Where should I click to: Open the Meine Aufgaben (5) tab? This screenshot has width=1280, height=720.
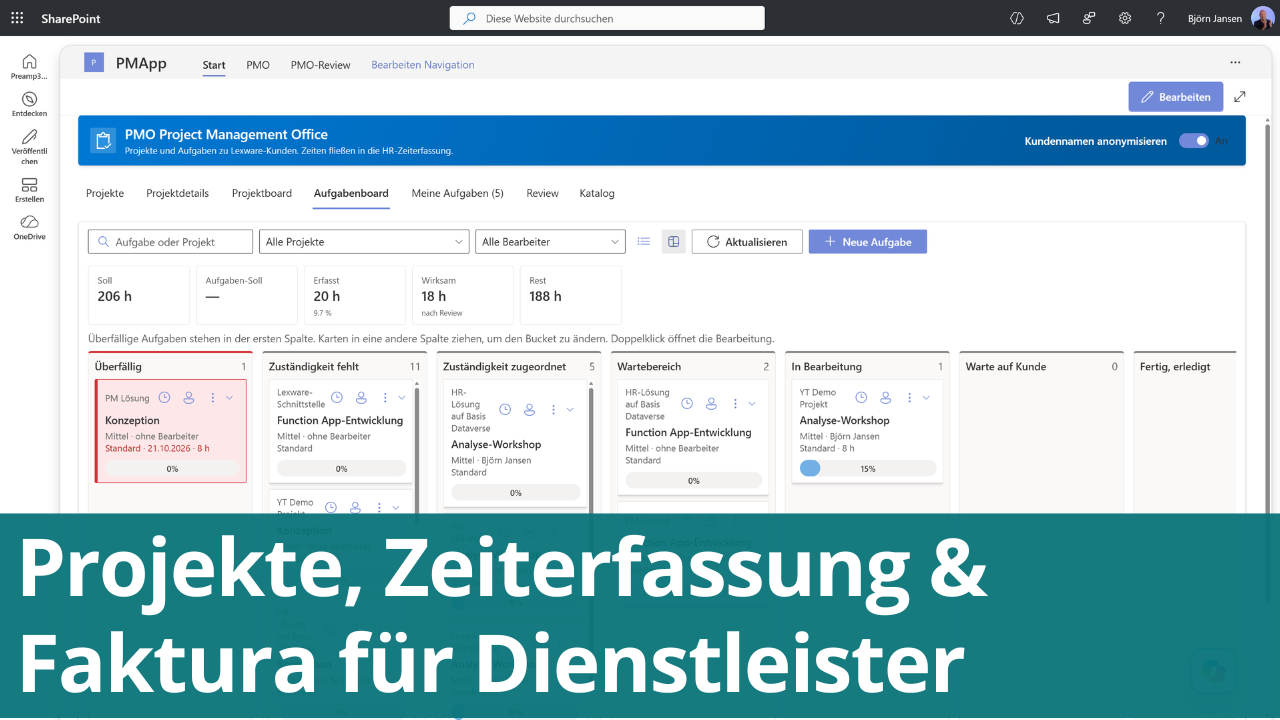click(457, 193)
